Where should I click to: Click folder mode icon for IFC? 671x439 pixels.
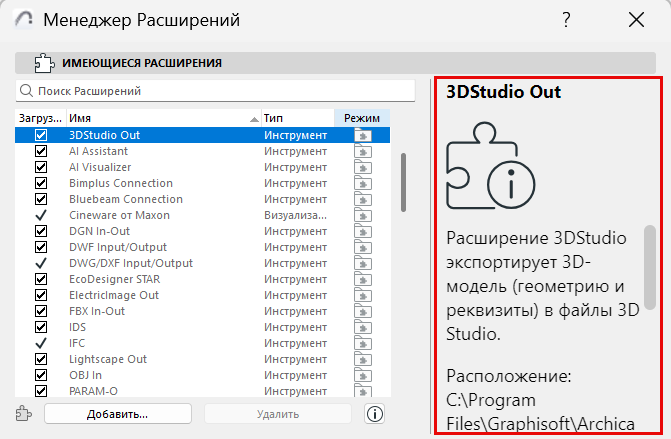coord(363,344)
